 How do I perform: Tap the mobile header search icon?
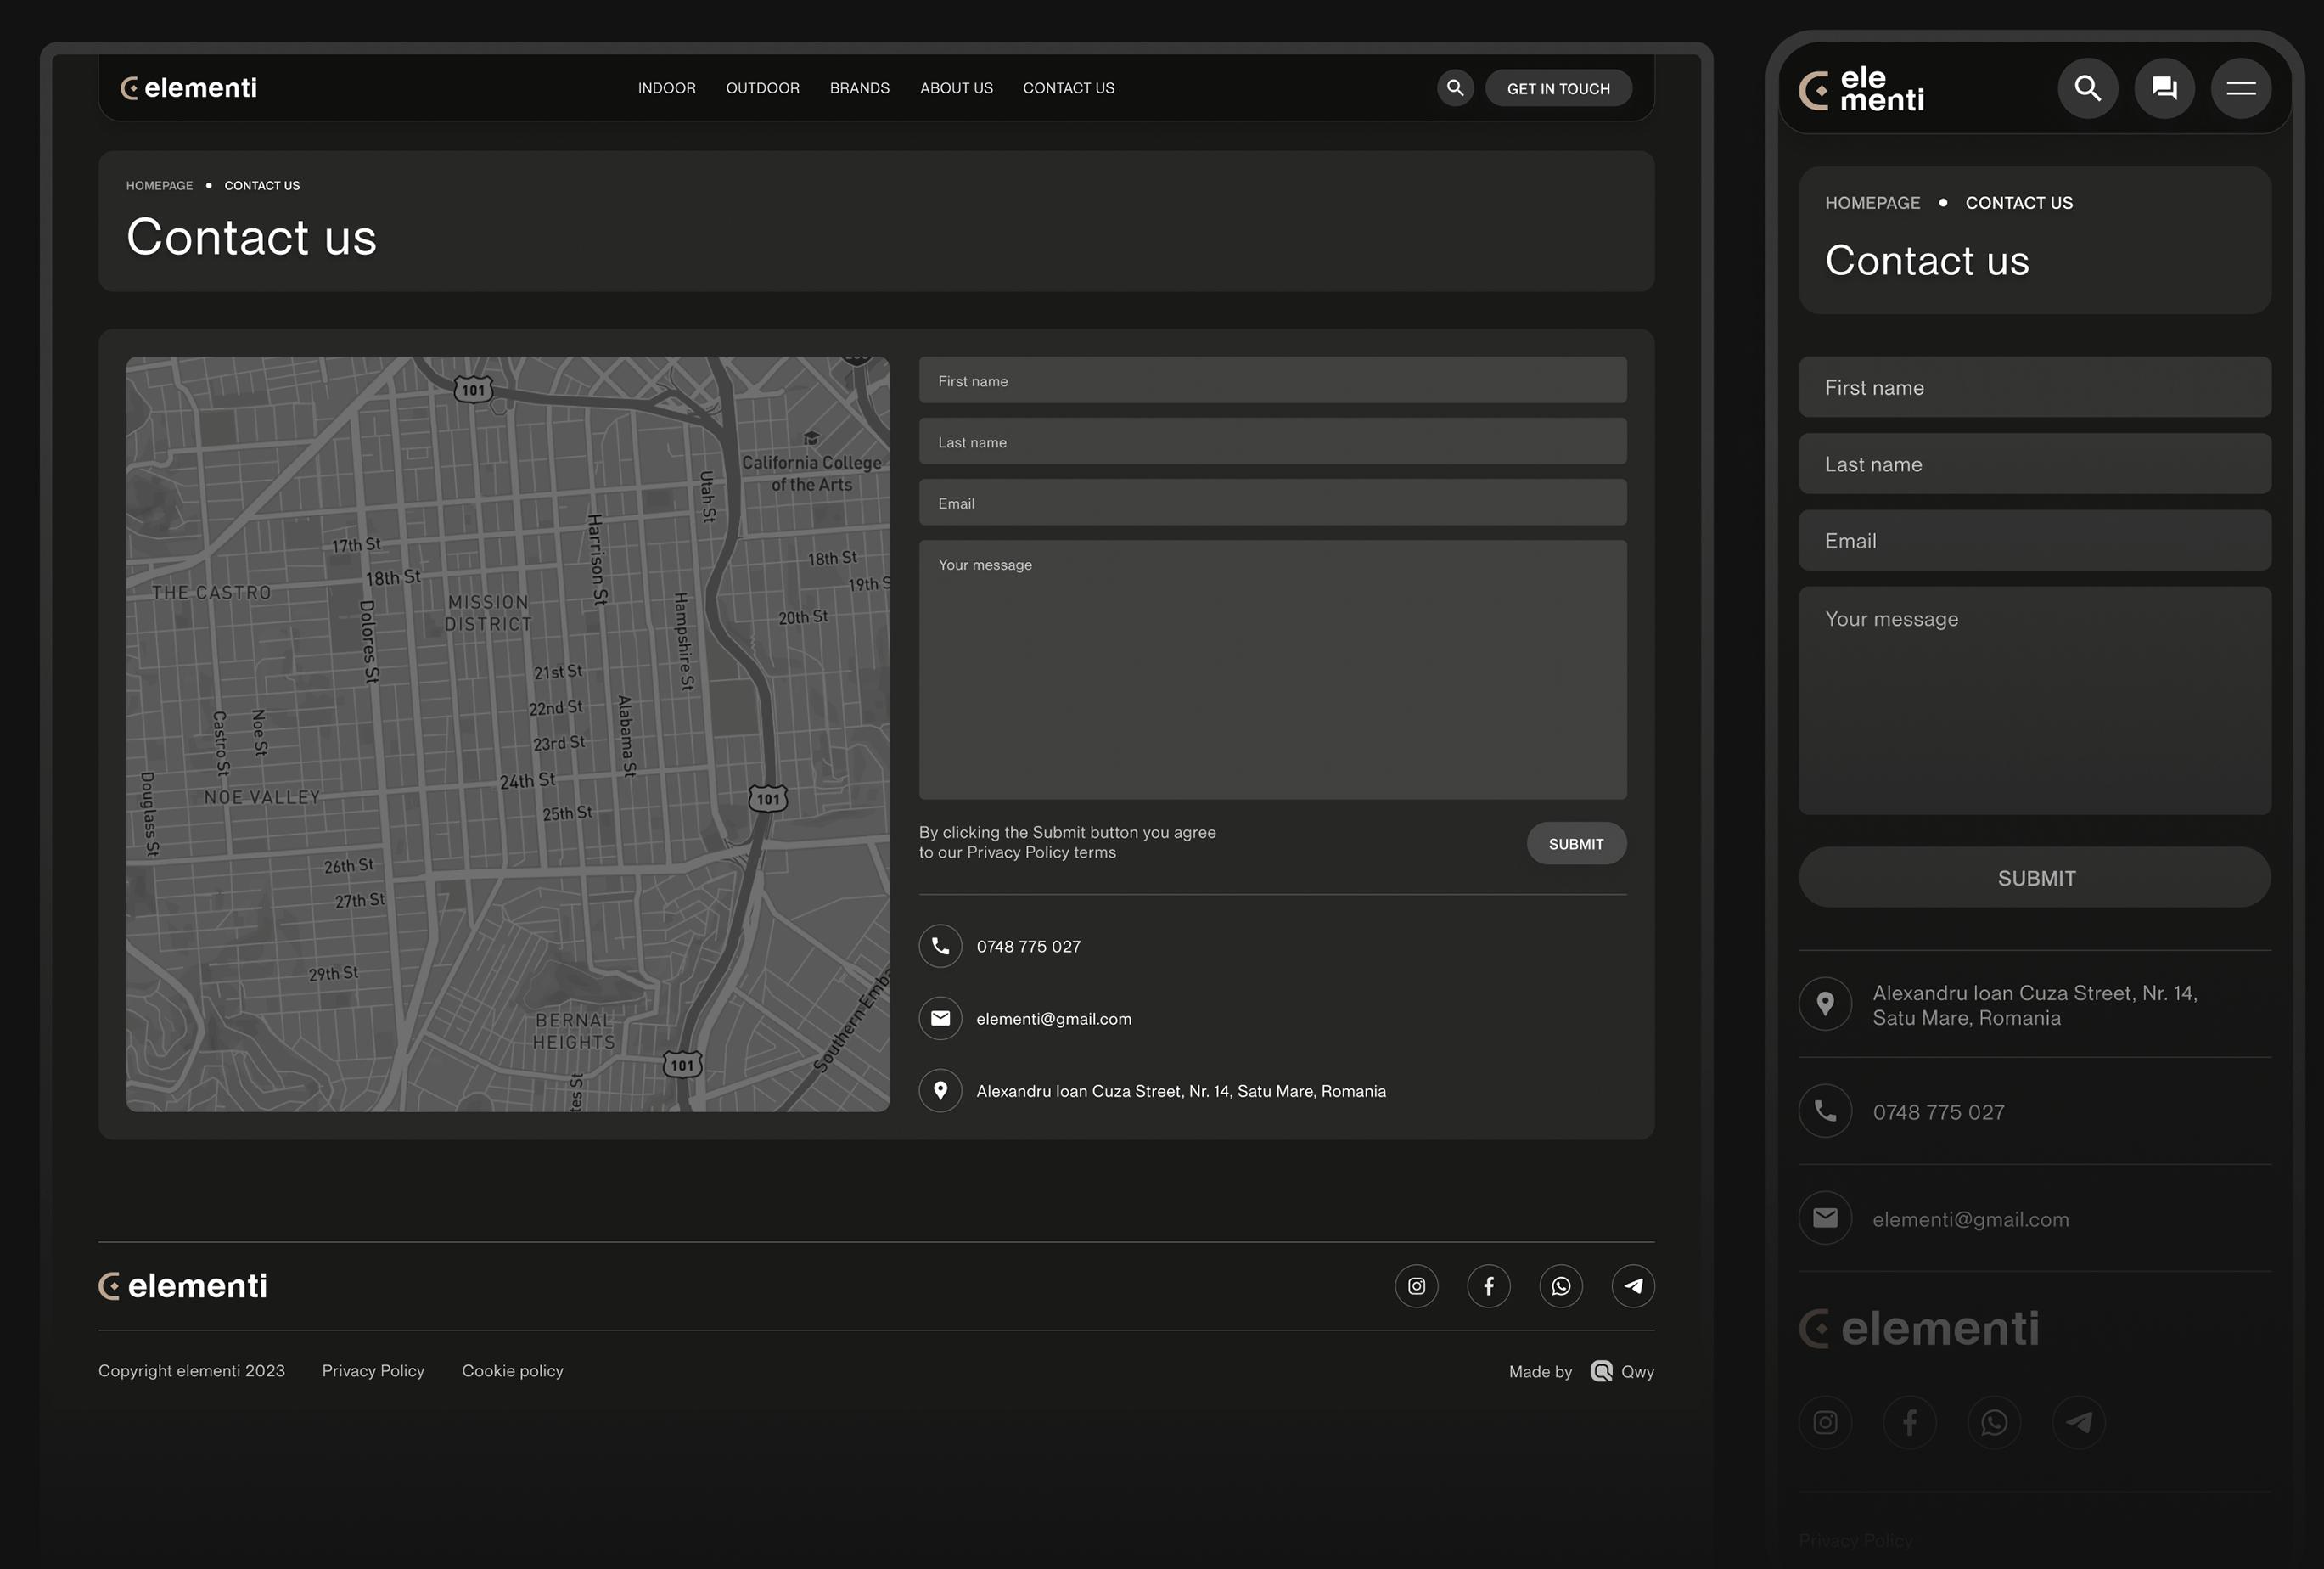2087,89
